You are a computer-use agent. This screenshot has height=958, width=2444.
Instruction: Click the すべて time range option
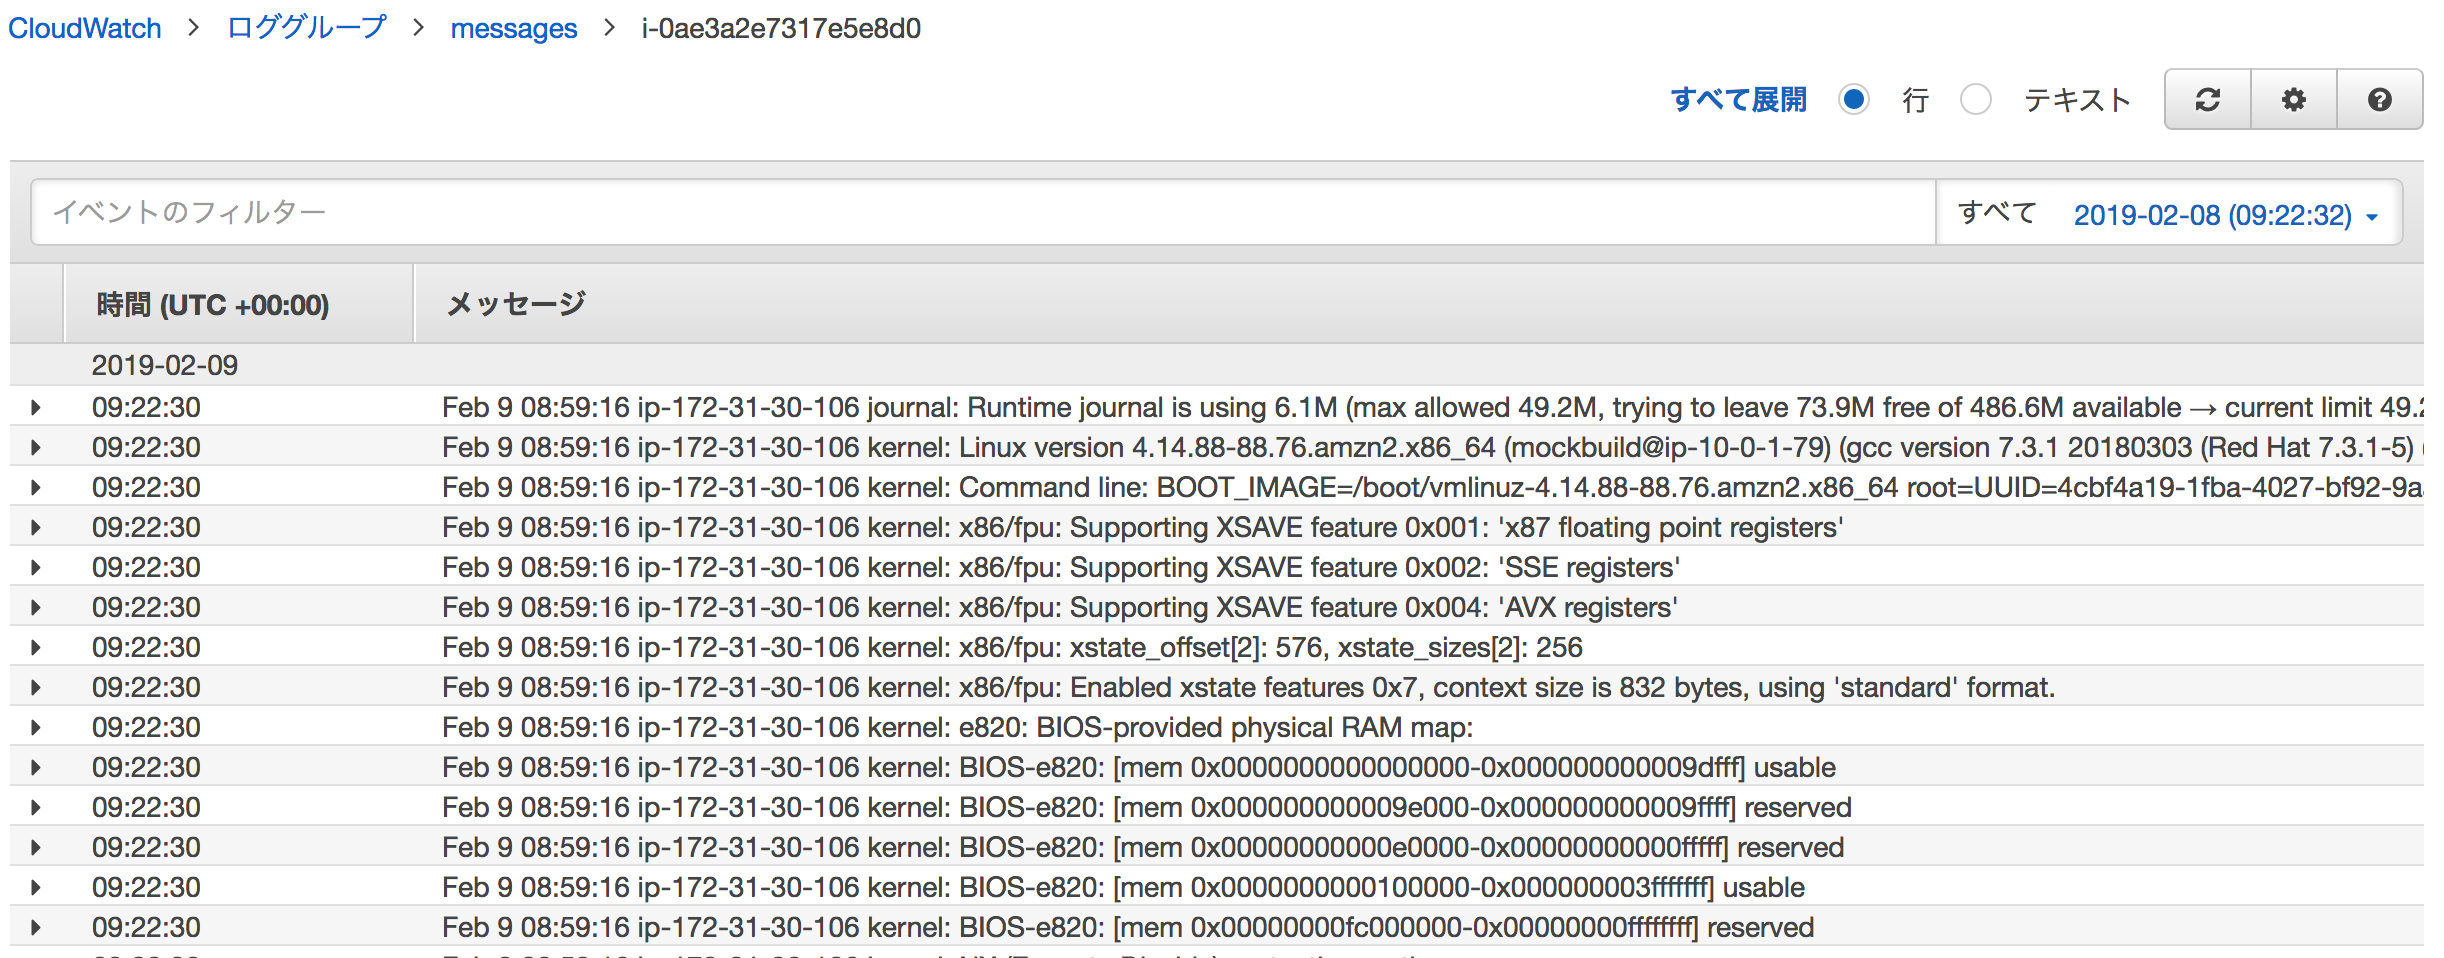[1996, 212]
